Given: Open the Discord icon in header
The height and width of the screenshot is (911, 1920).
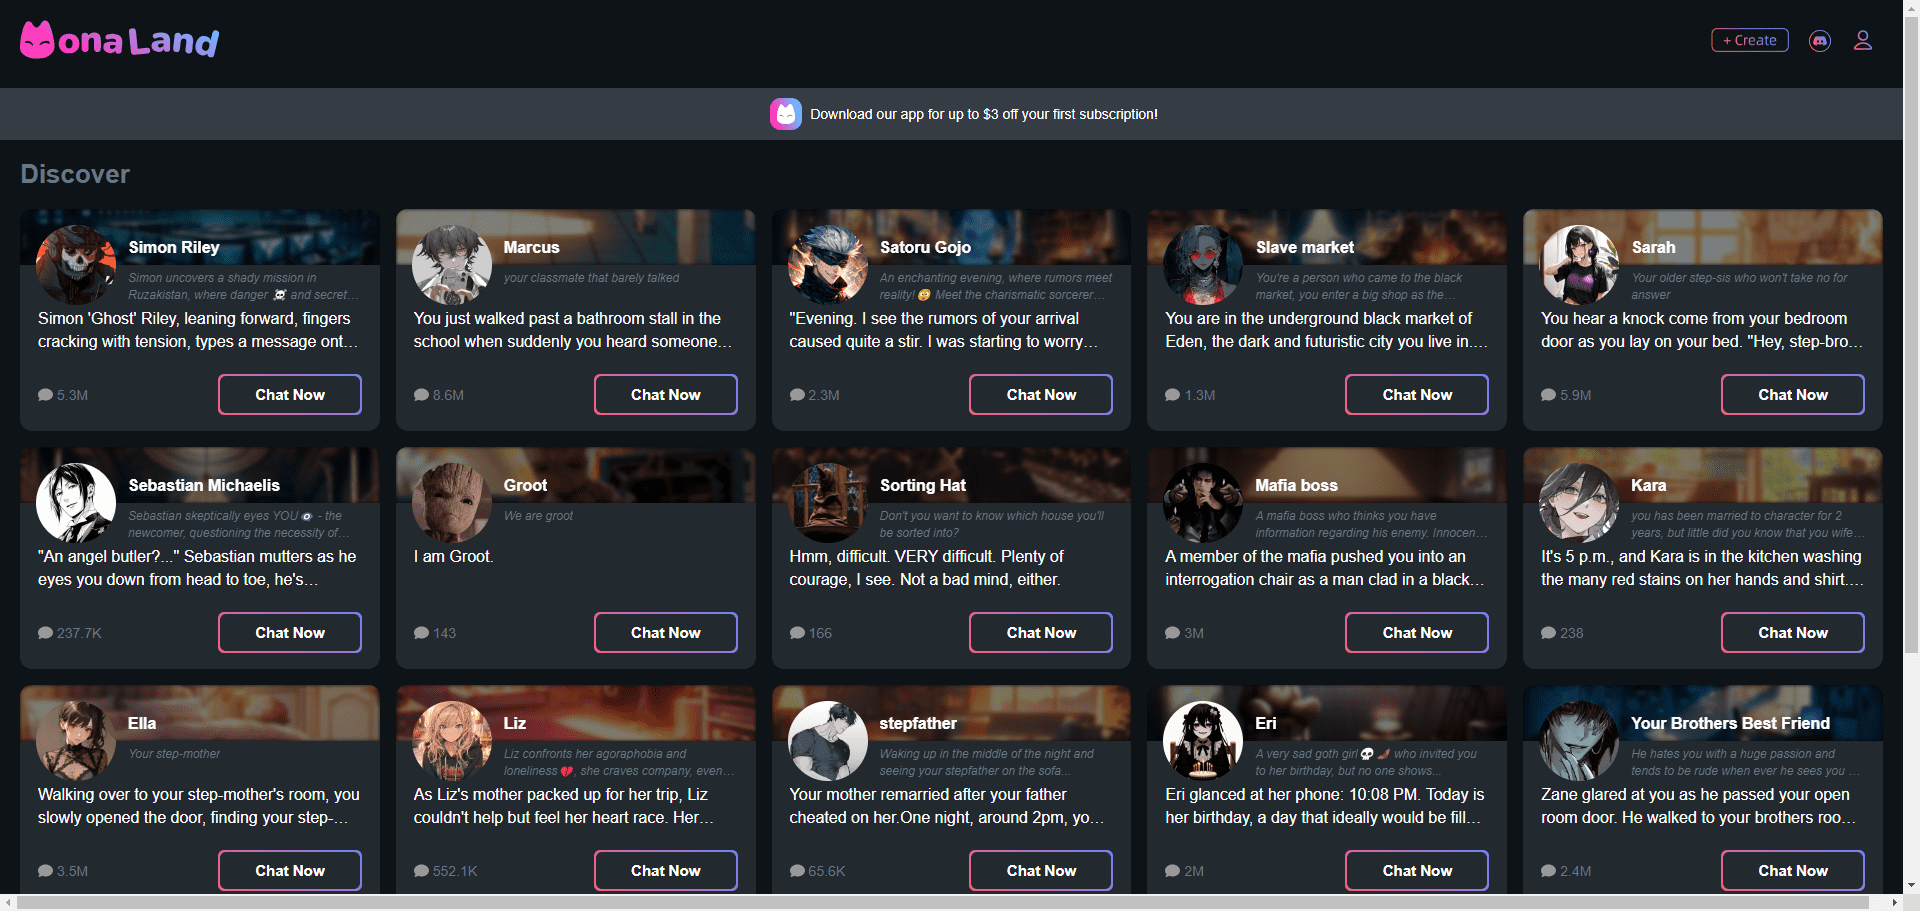Looking at the screenshot, I should pos(1820,41).
